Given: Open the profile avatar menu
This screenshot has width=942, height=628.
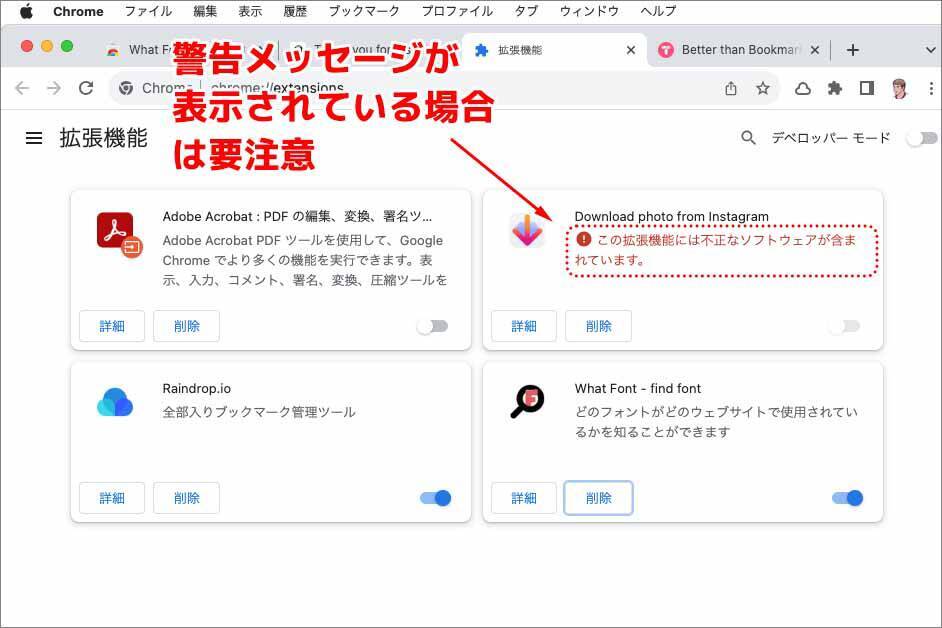Looking at the screenshot, I should point(899,88).
